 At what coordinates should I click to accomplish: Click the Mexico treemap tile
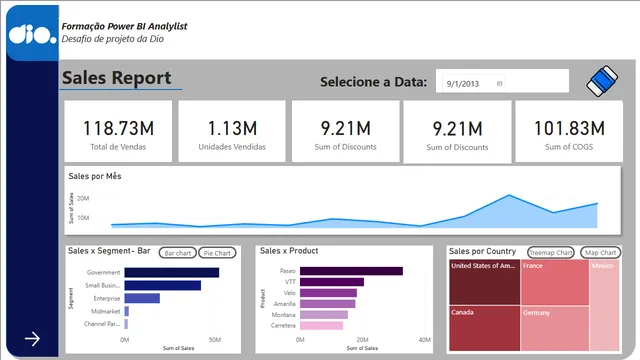pyautogui.click(x=604, y=305)
